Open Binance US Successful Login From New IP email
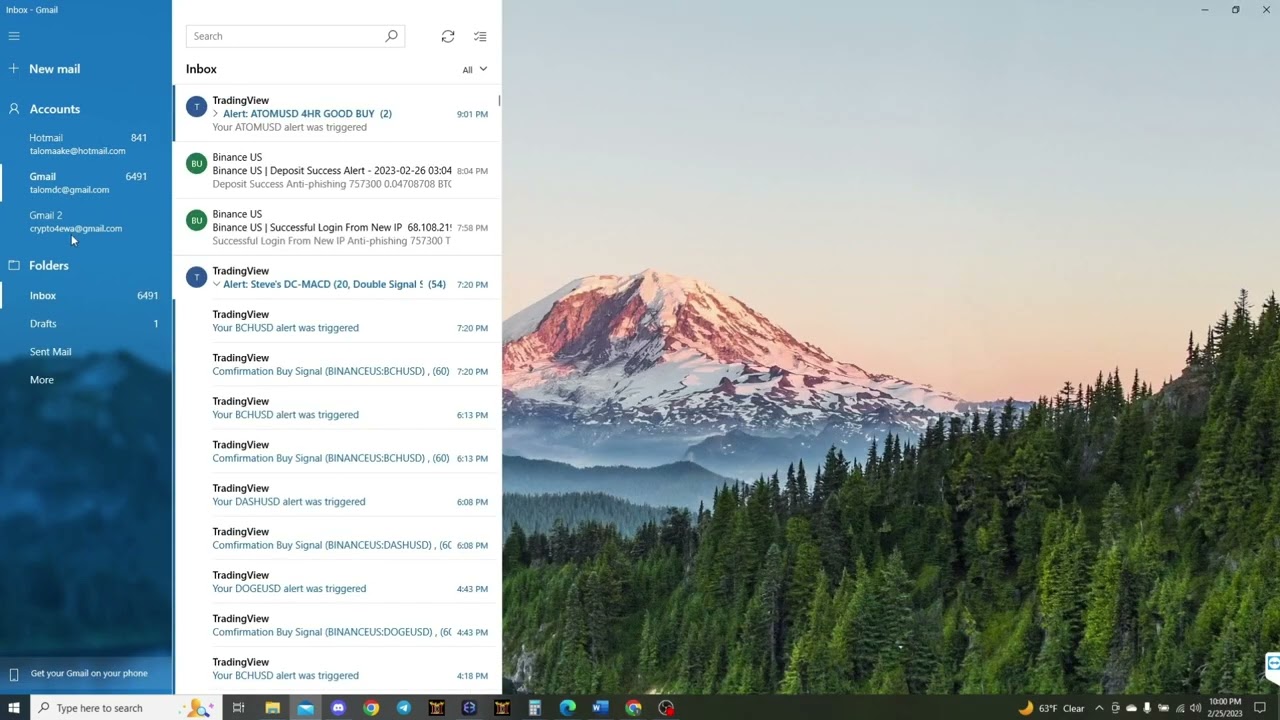This screenshot has width=1280, height=720. click(x=337, y=228)
